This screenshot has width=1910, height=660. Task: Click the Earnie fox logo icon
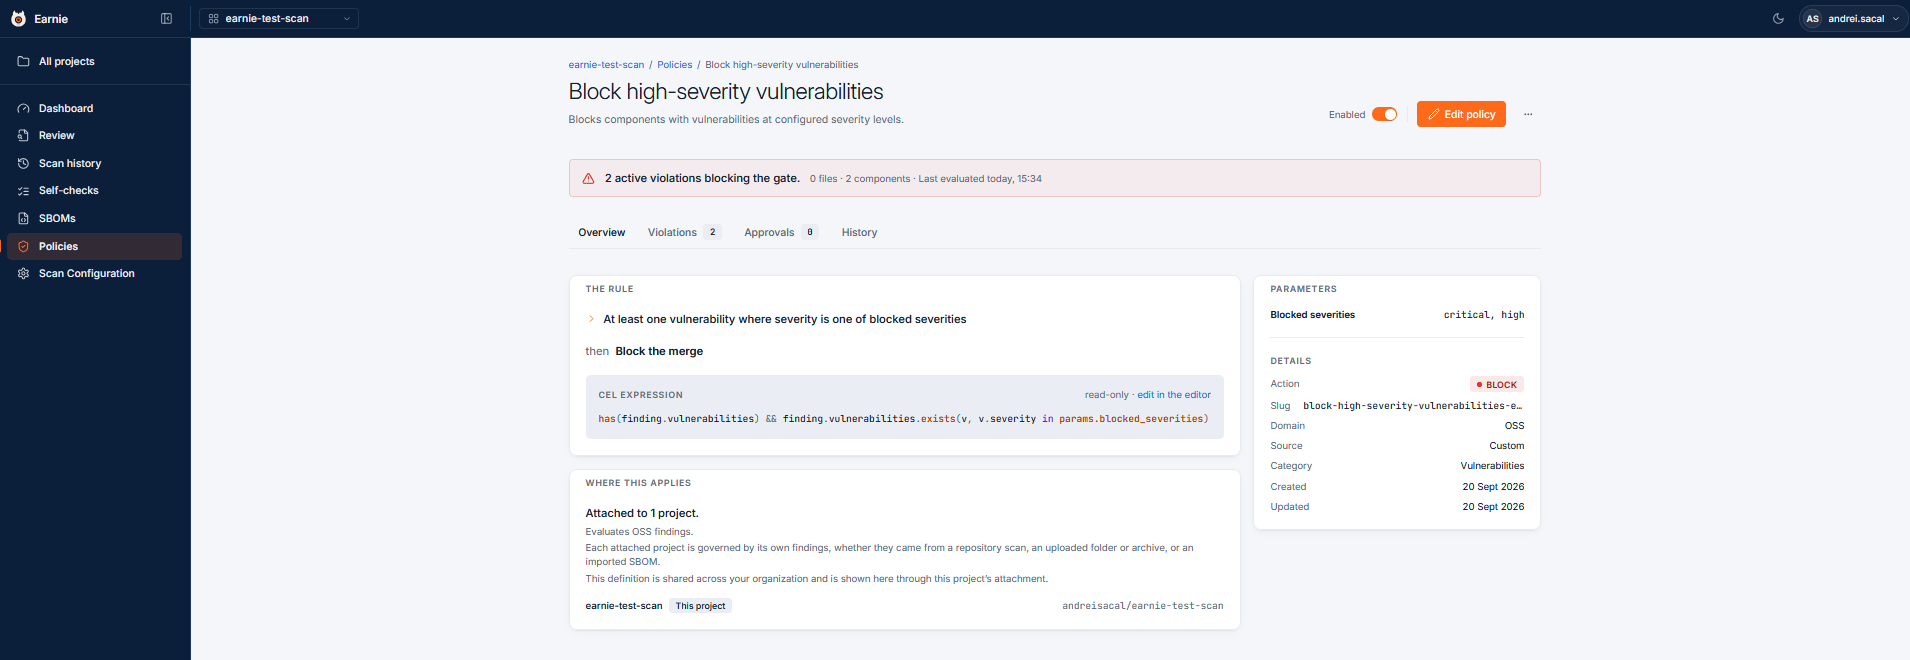[18, 18]
